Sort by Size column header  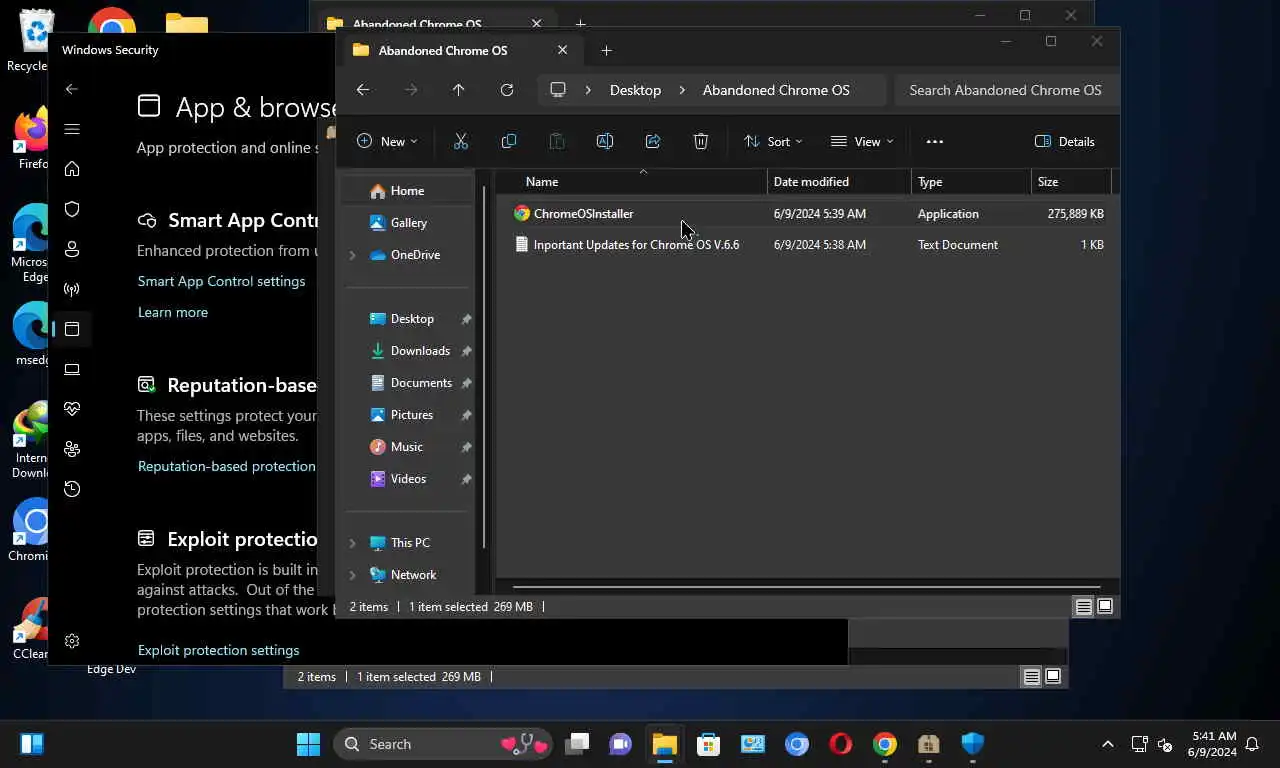point(1071,181)
